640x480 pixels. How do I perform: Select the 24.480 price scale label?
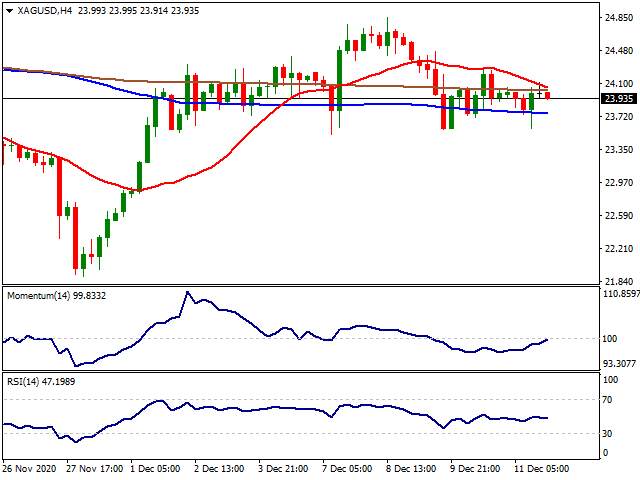(619, 51)
